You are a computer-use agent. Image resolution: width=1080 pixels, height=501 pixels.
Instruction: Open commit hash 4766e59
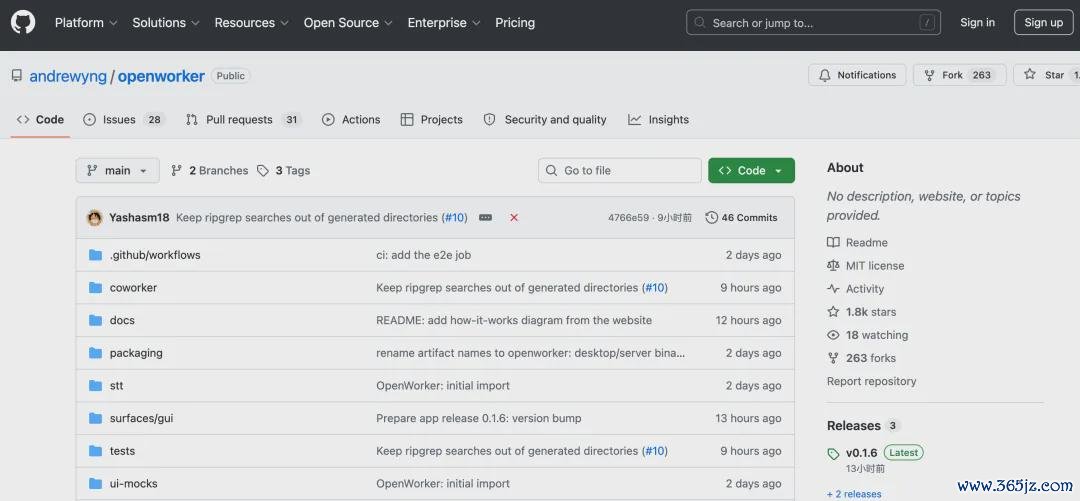[x=628, y=218]
